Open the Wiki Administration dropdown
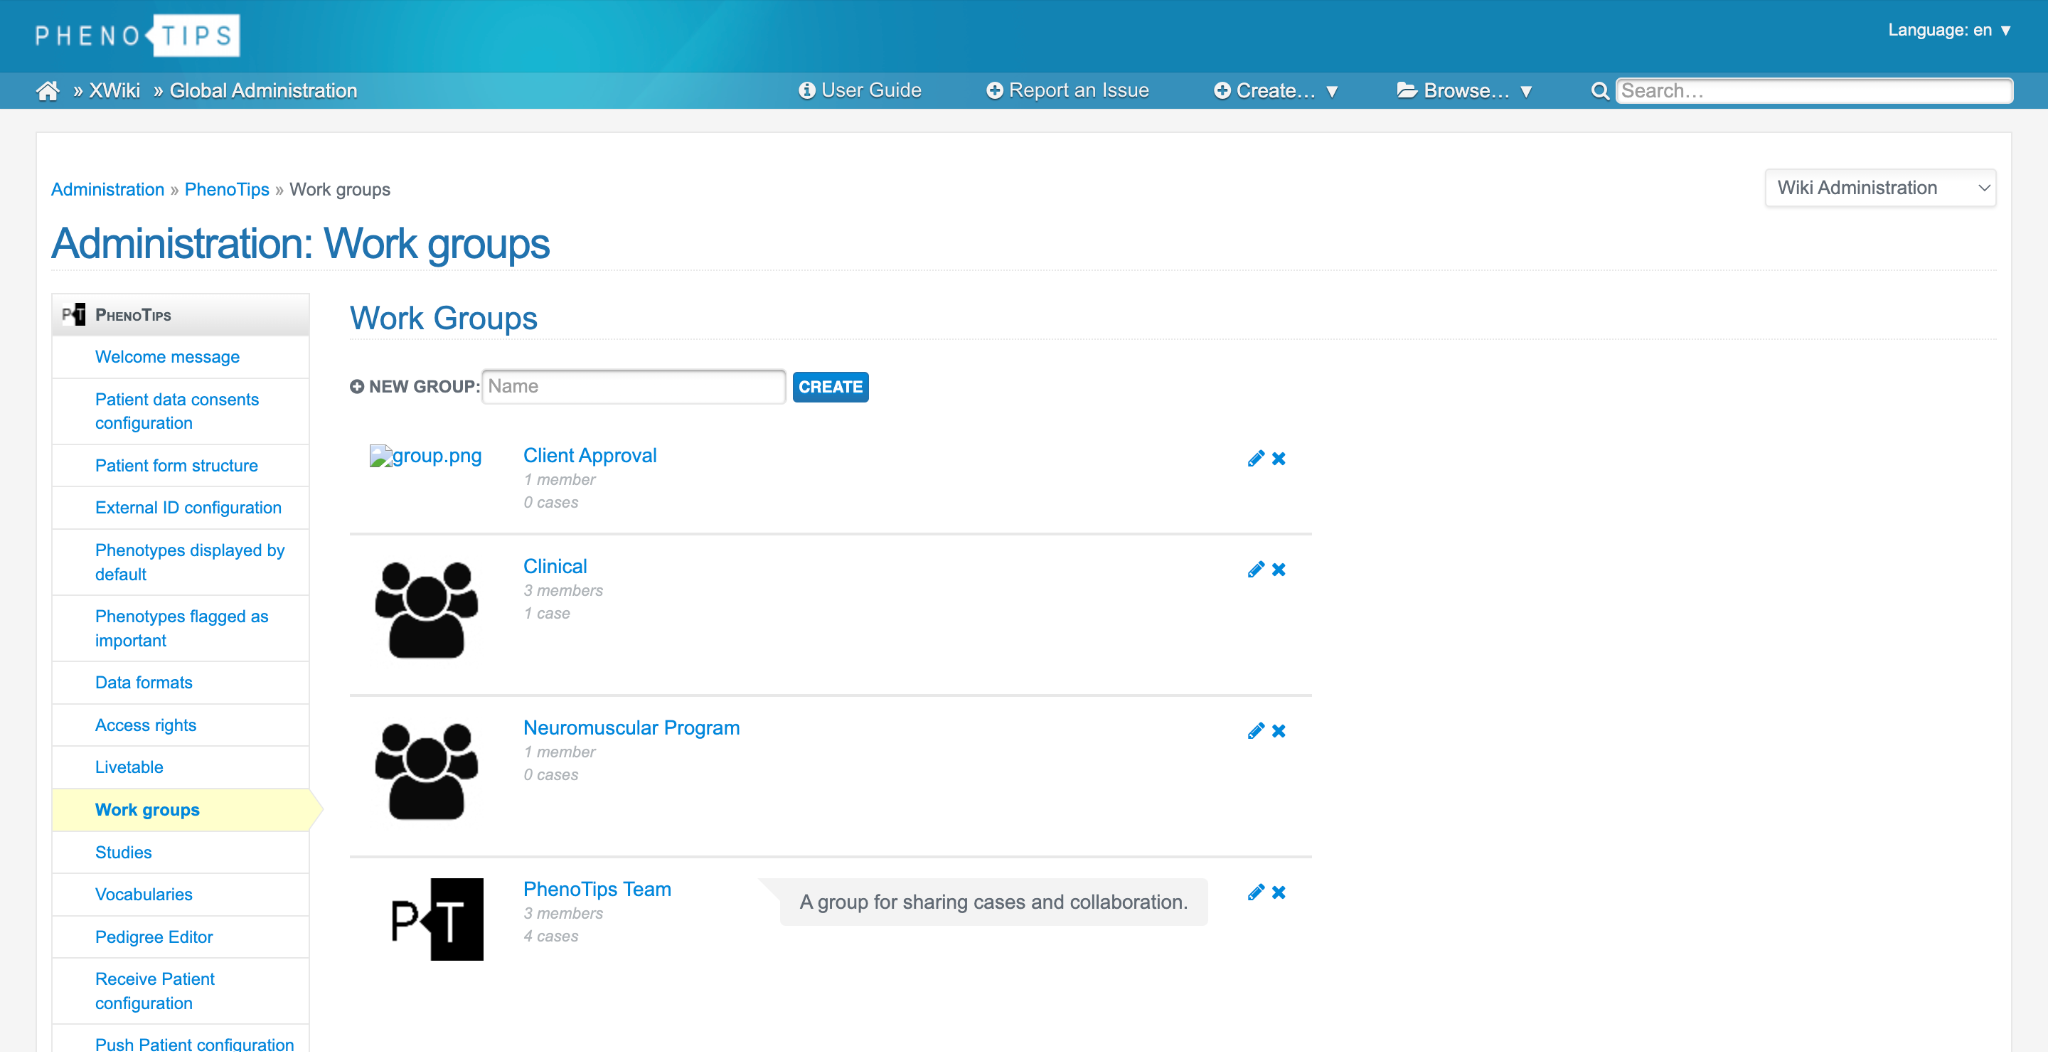 coord(1880,188)
